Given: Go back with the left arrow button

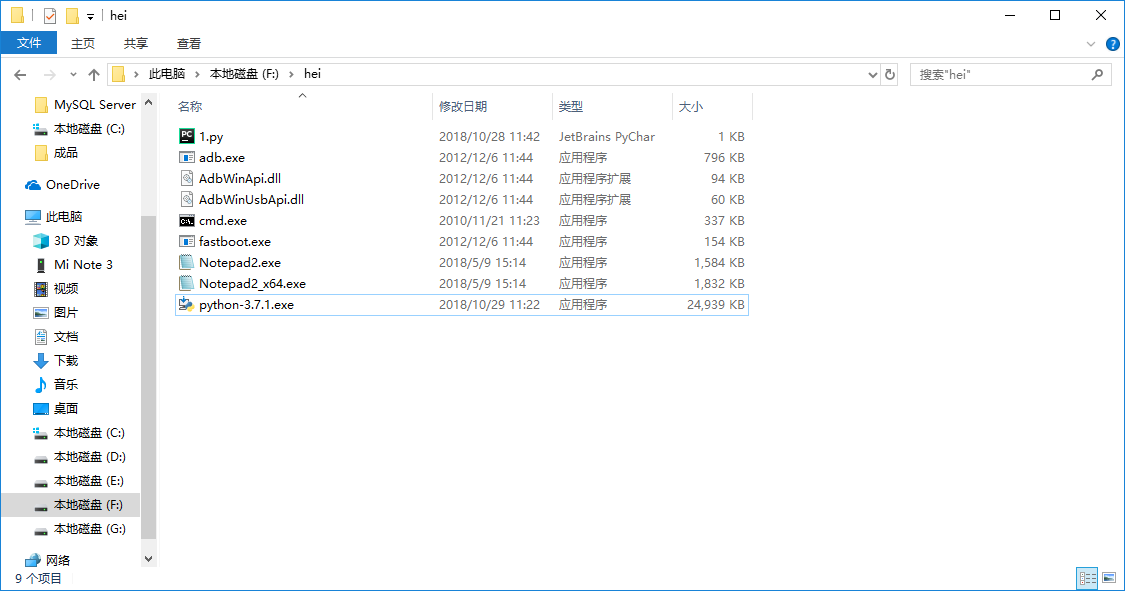Looking at the screenshot, I should pos(20,75).
